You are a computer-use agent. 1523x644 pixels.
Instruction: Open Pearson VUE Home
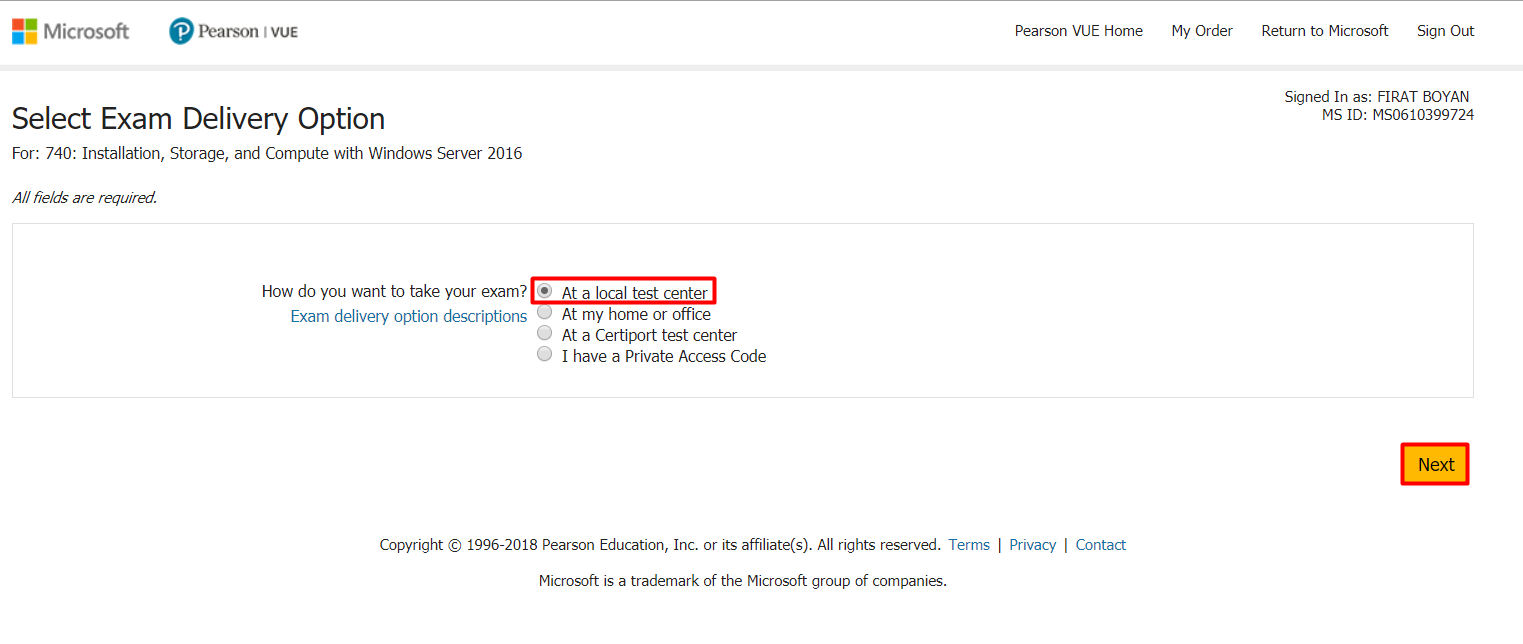(1078, 31)
